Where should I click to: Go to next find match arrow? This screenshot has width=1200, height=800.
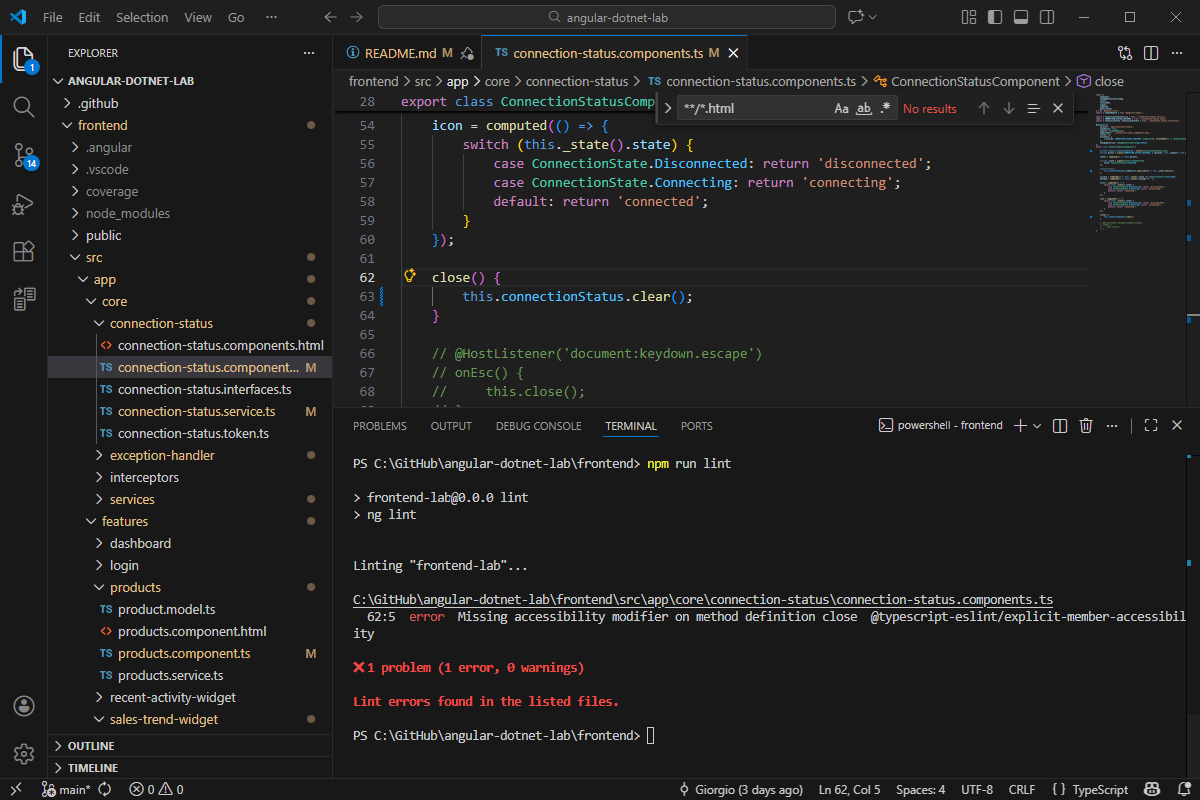pyautogui.click(x=1008, y=108)
